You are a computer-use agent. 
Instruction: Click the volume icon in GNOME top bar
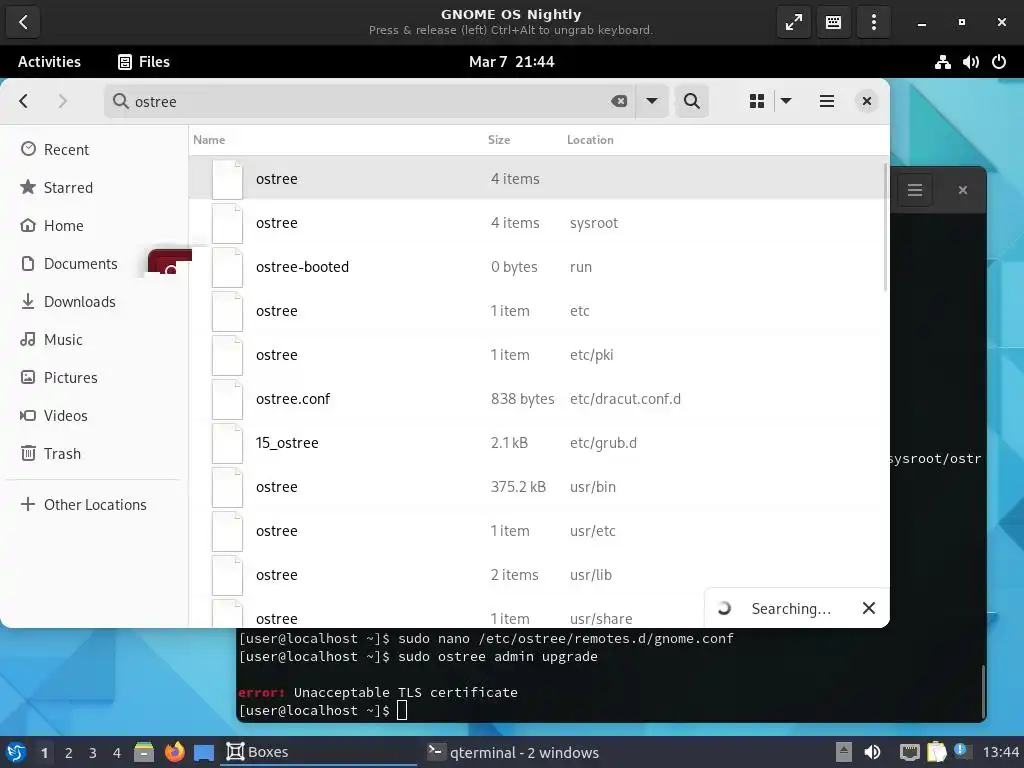(x=970, y=62)
